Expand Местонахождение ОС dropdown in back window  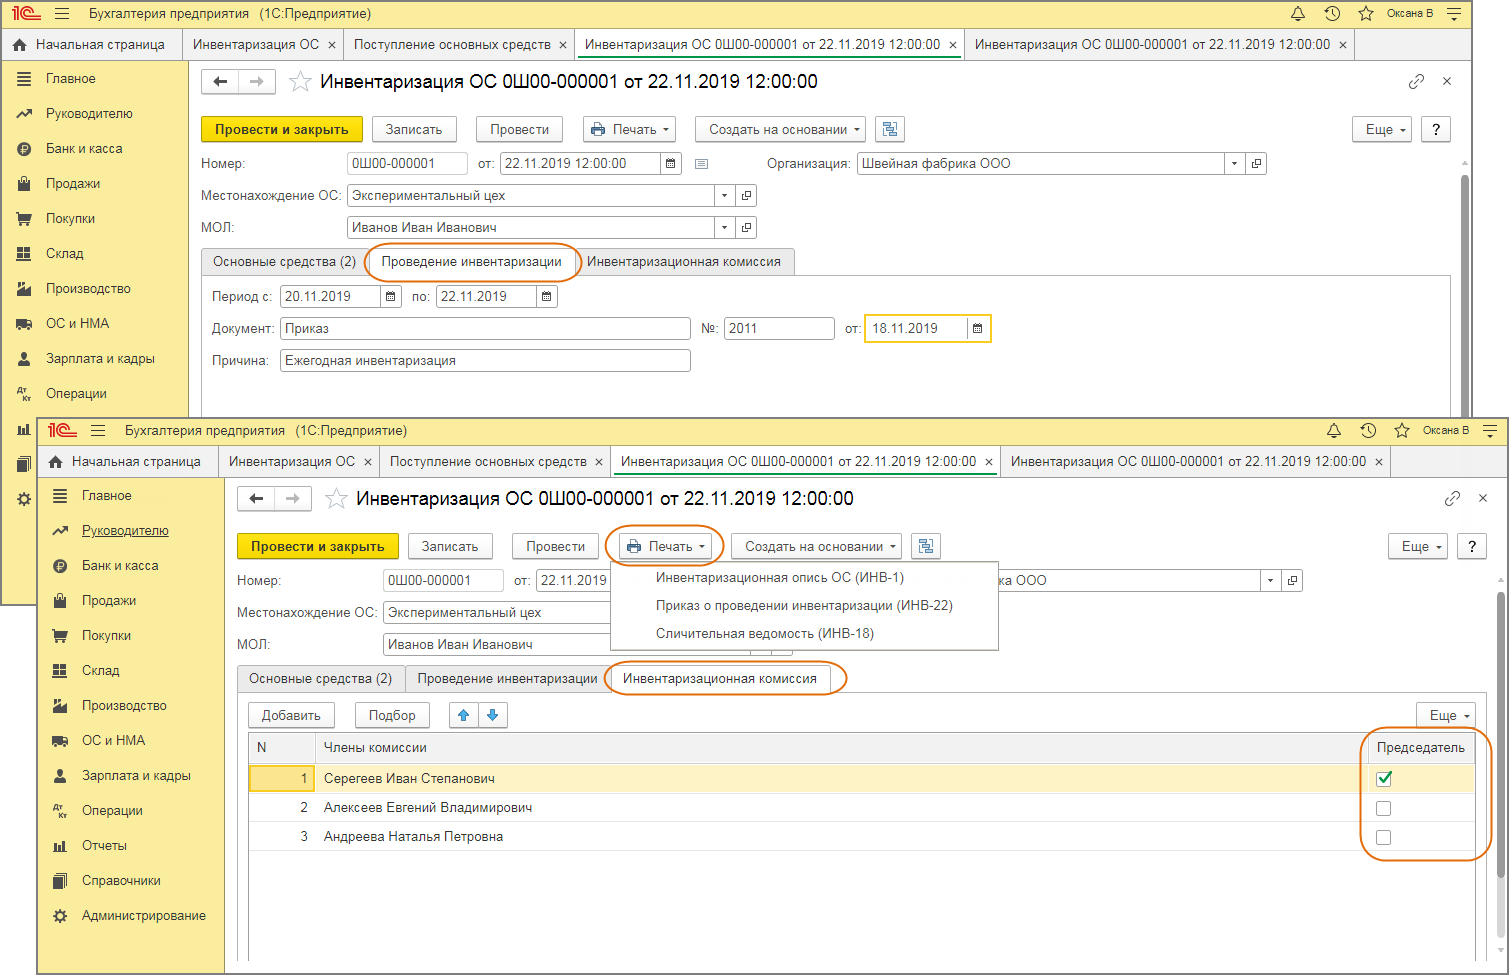pos(725,195)
